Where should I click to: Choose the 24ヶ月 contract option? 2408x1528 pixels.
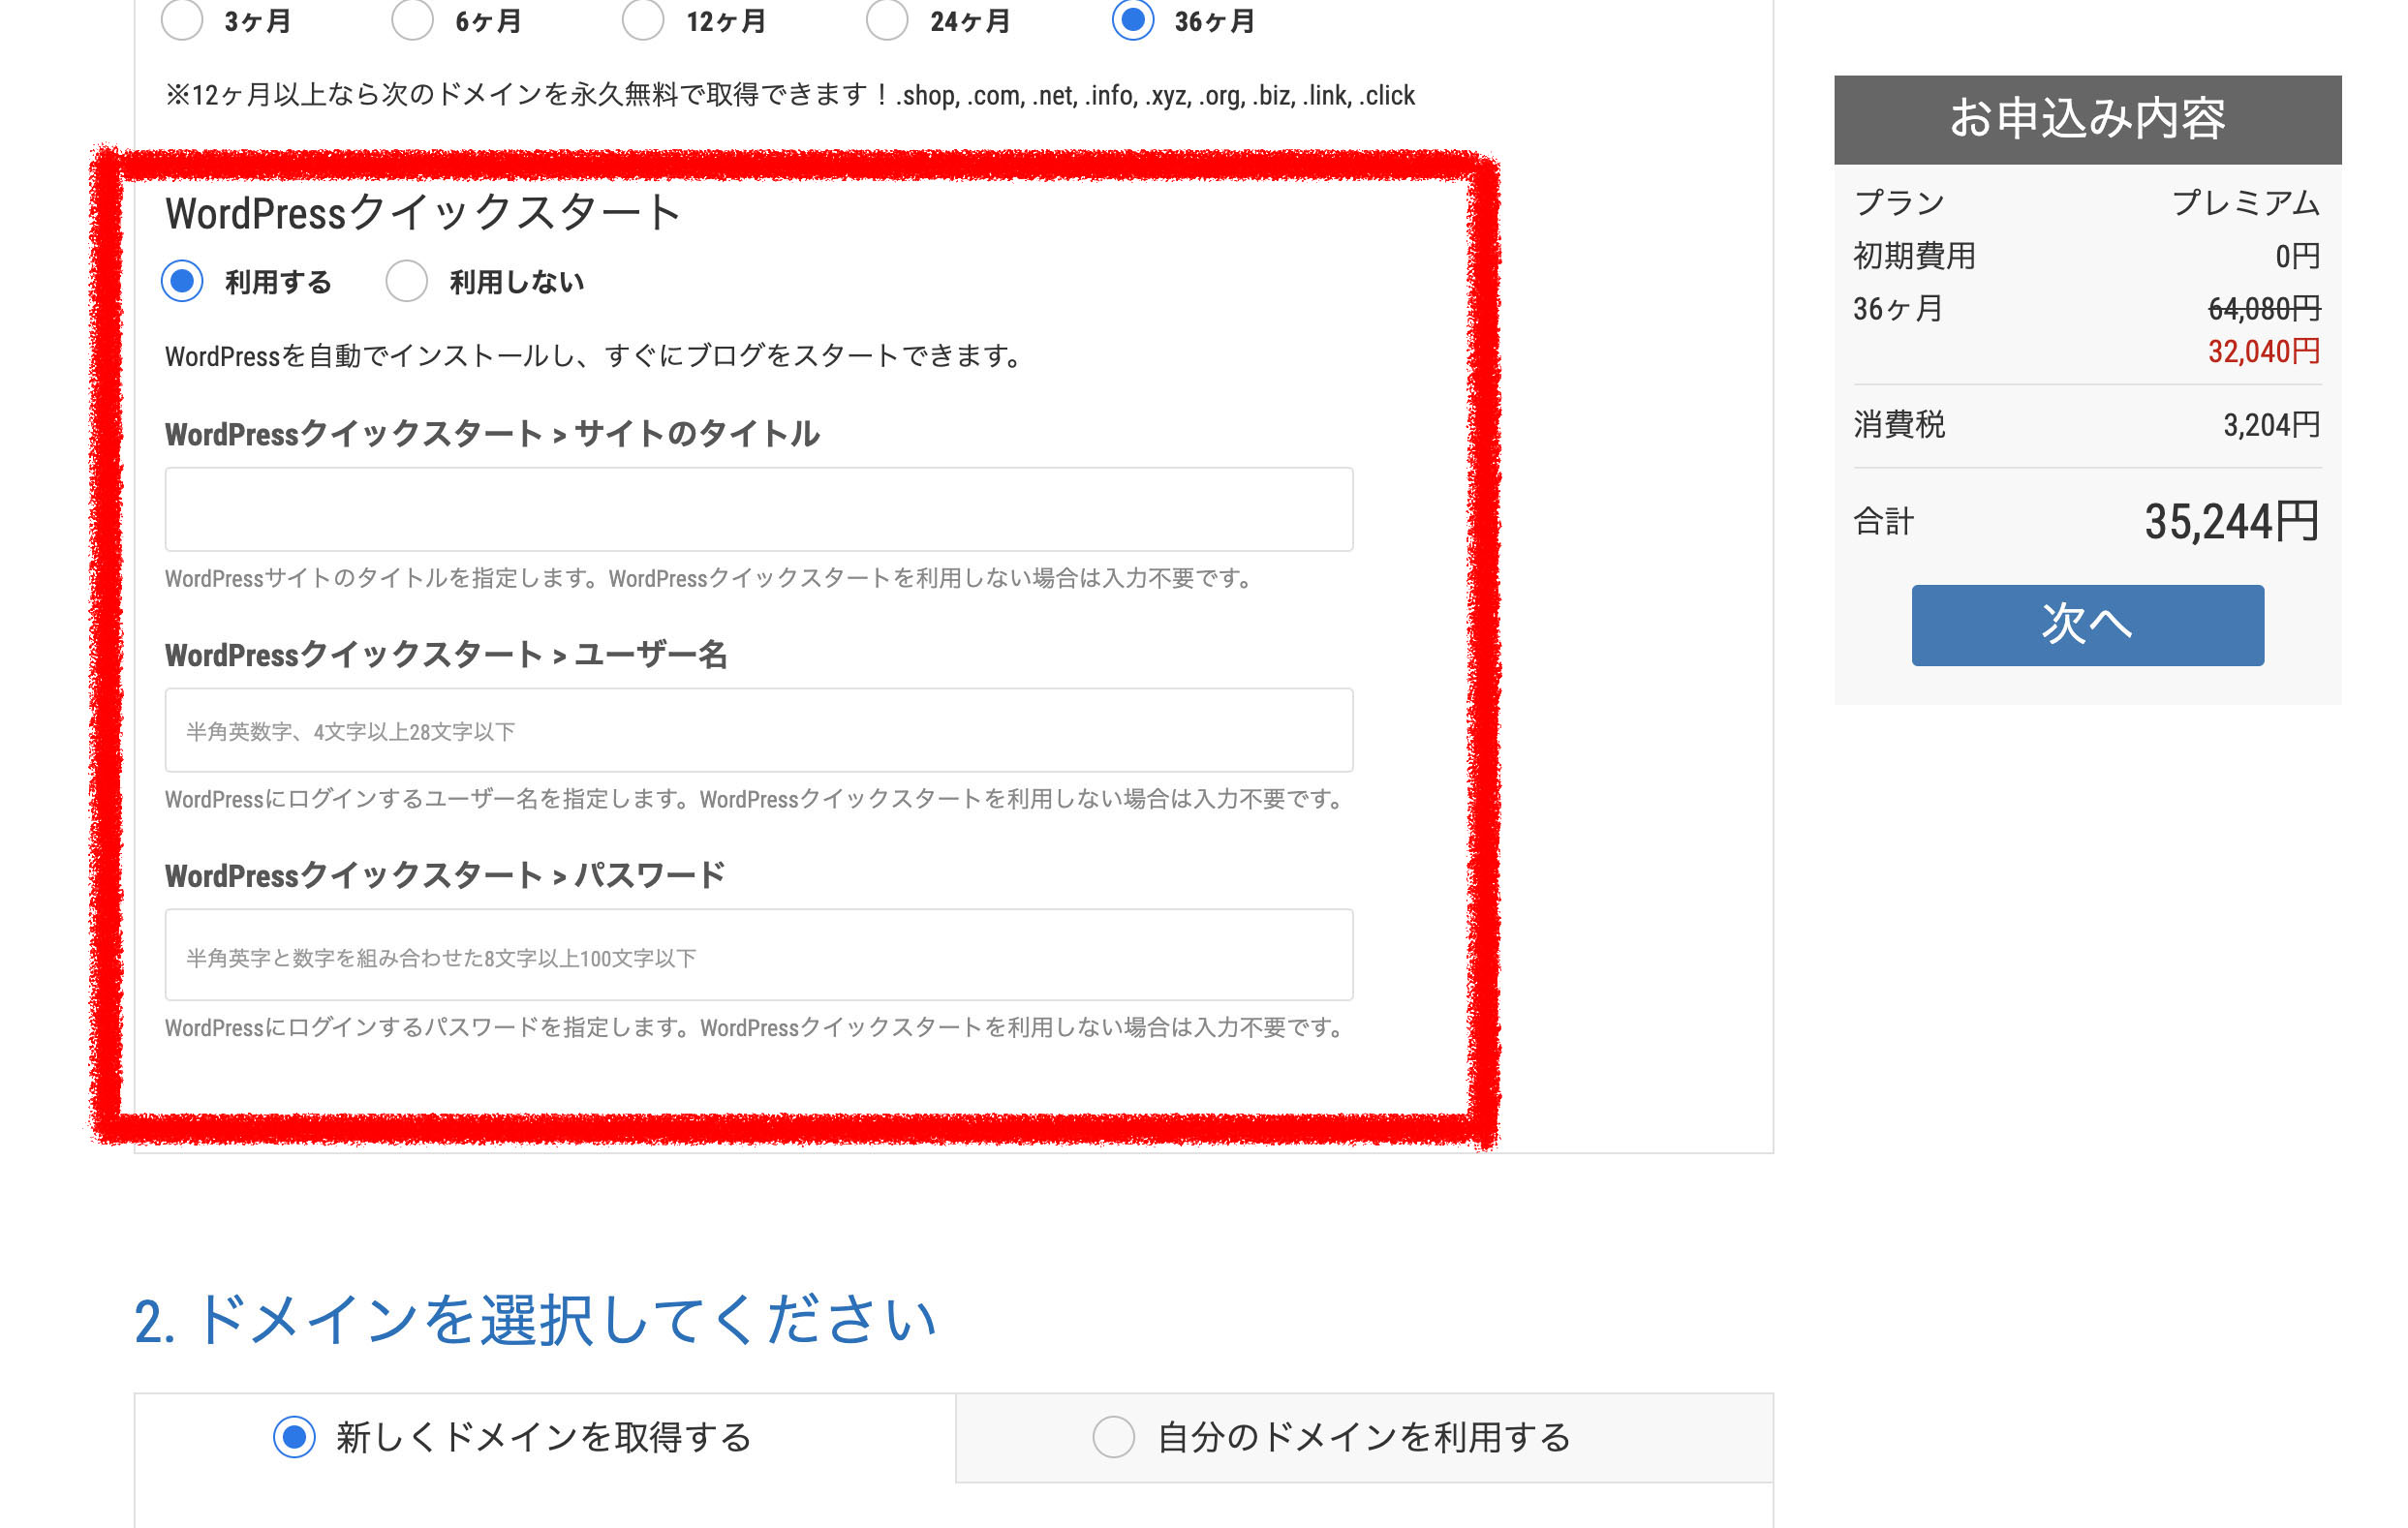tap(887, 19)
